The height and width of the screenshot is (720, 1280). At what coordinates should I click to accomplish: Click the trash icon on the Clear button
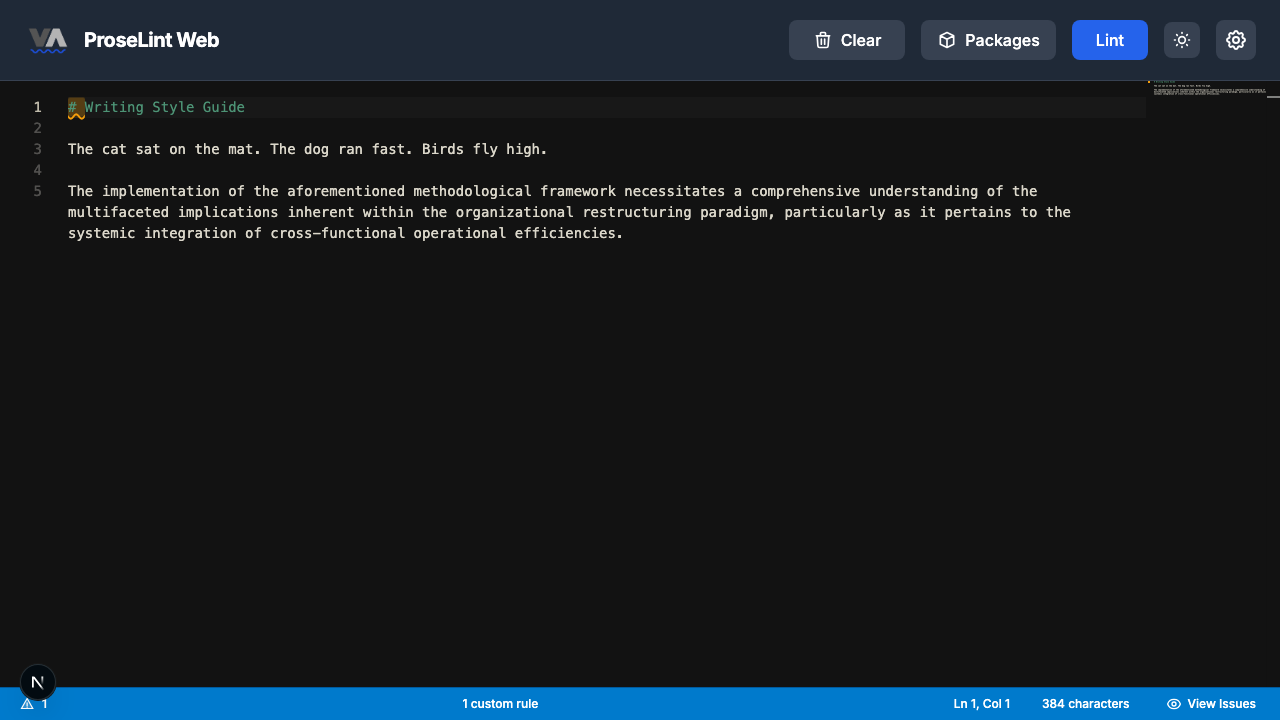point(822,40)
